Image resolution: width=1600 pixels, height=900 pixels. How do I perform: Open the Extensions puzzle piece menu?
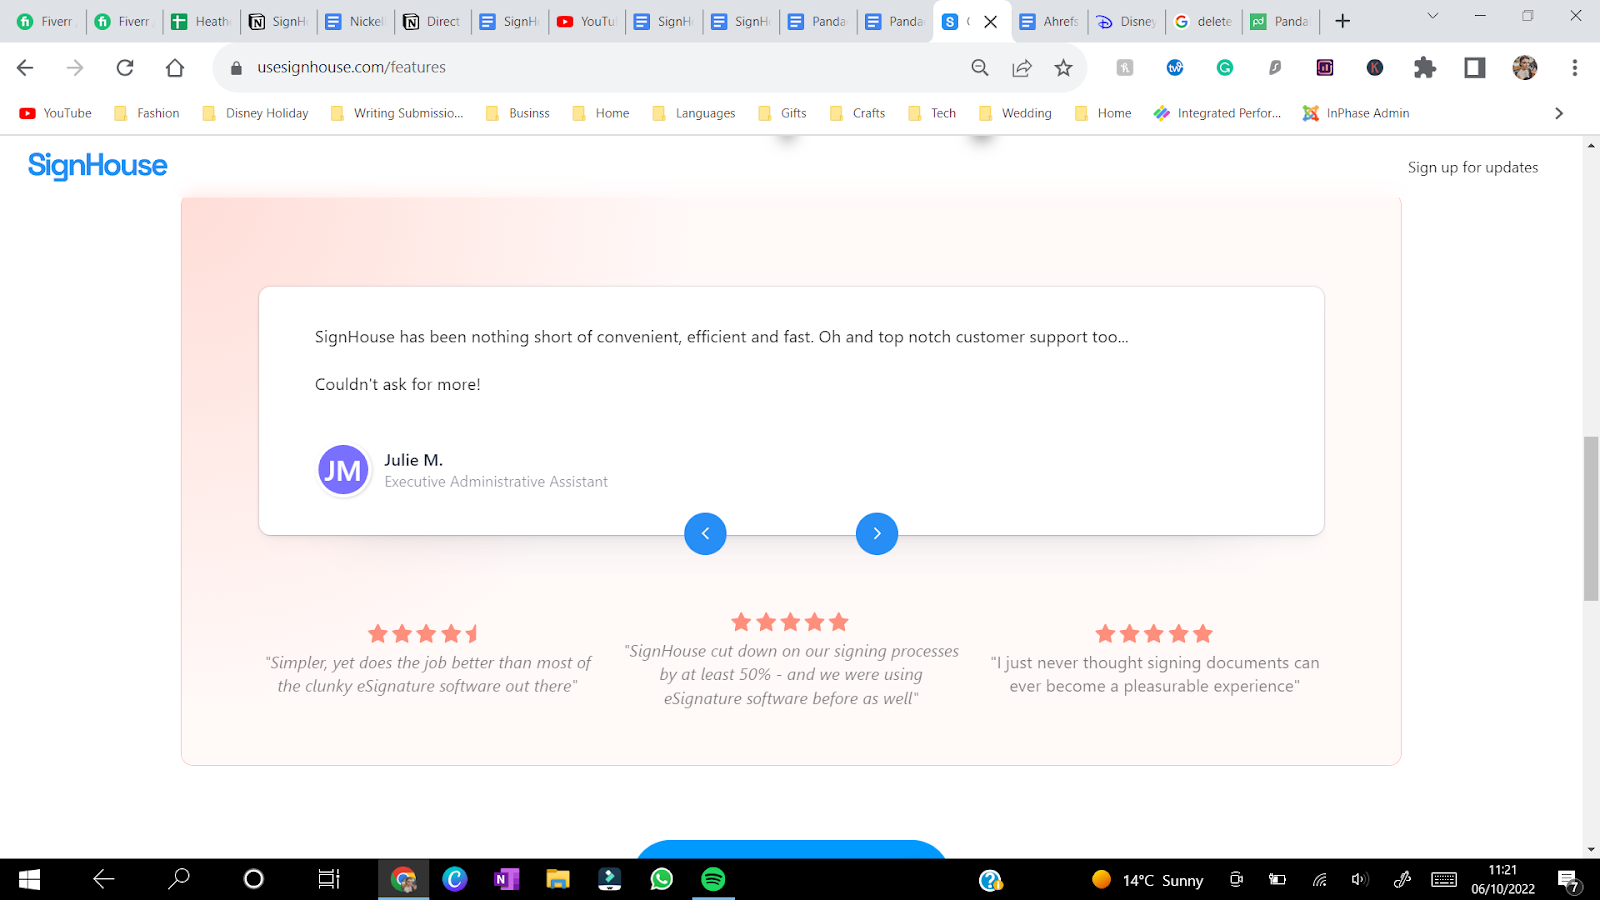pyautogui.click(x=1425, y=68)
